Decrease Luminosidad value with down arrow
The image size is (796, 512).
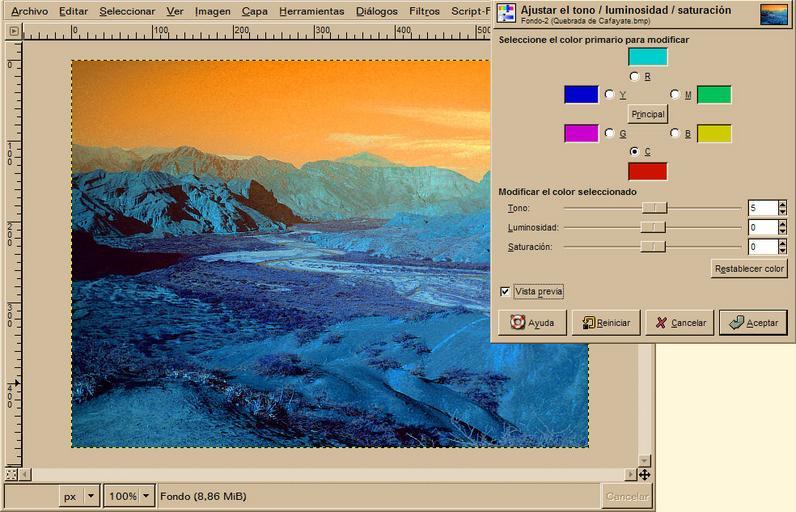[x=782, y=230]
